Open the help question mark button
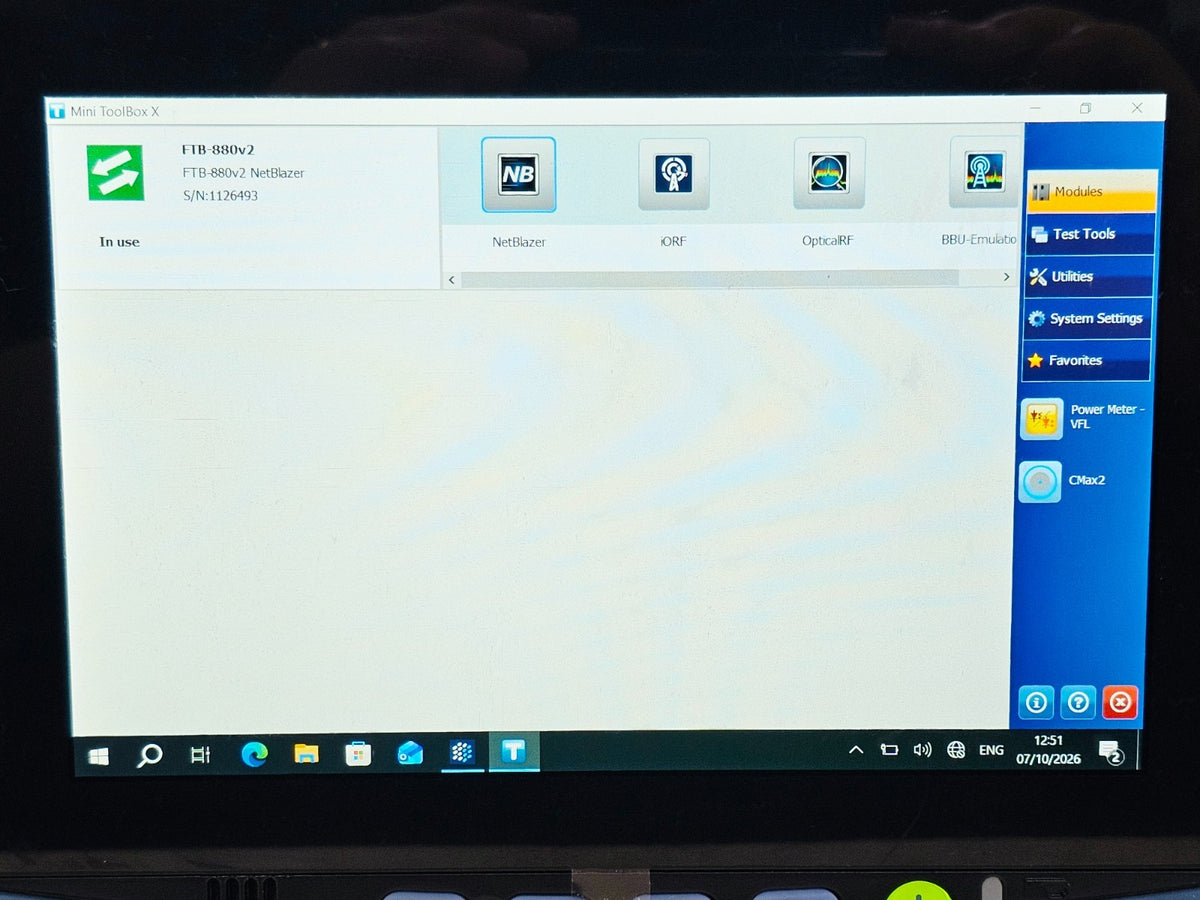Screen dimensions: 1200x900 pyautogui.click(x=1078, y=703)
